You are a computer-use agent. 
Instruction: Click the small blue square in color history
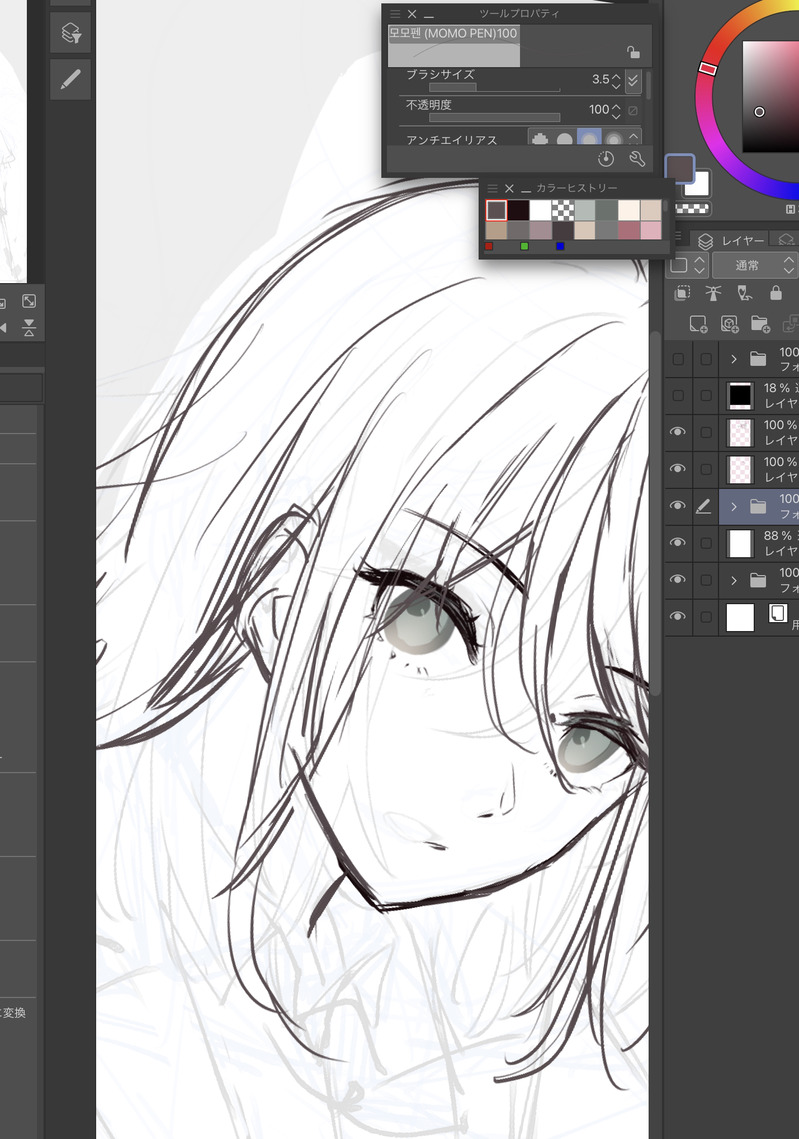click(x=559, y=247)
